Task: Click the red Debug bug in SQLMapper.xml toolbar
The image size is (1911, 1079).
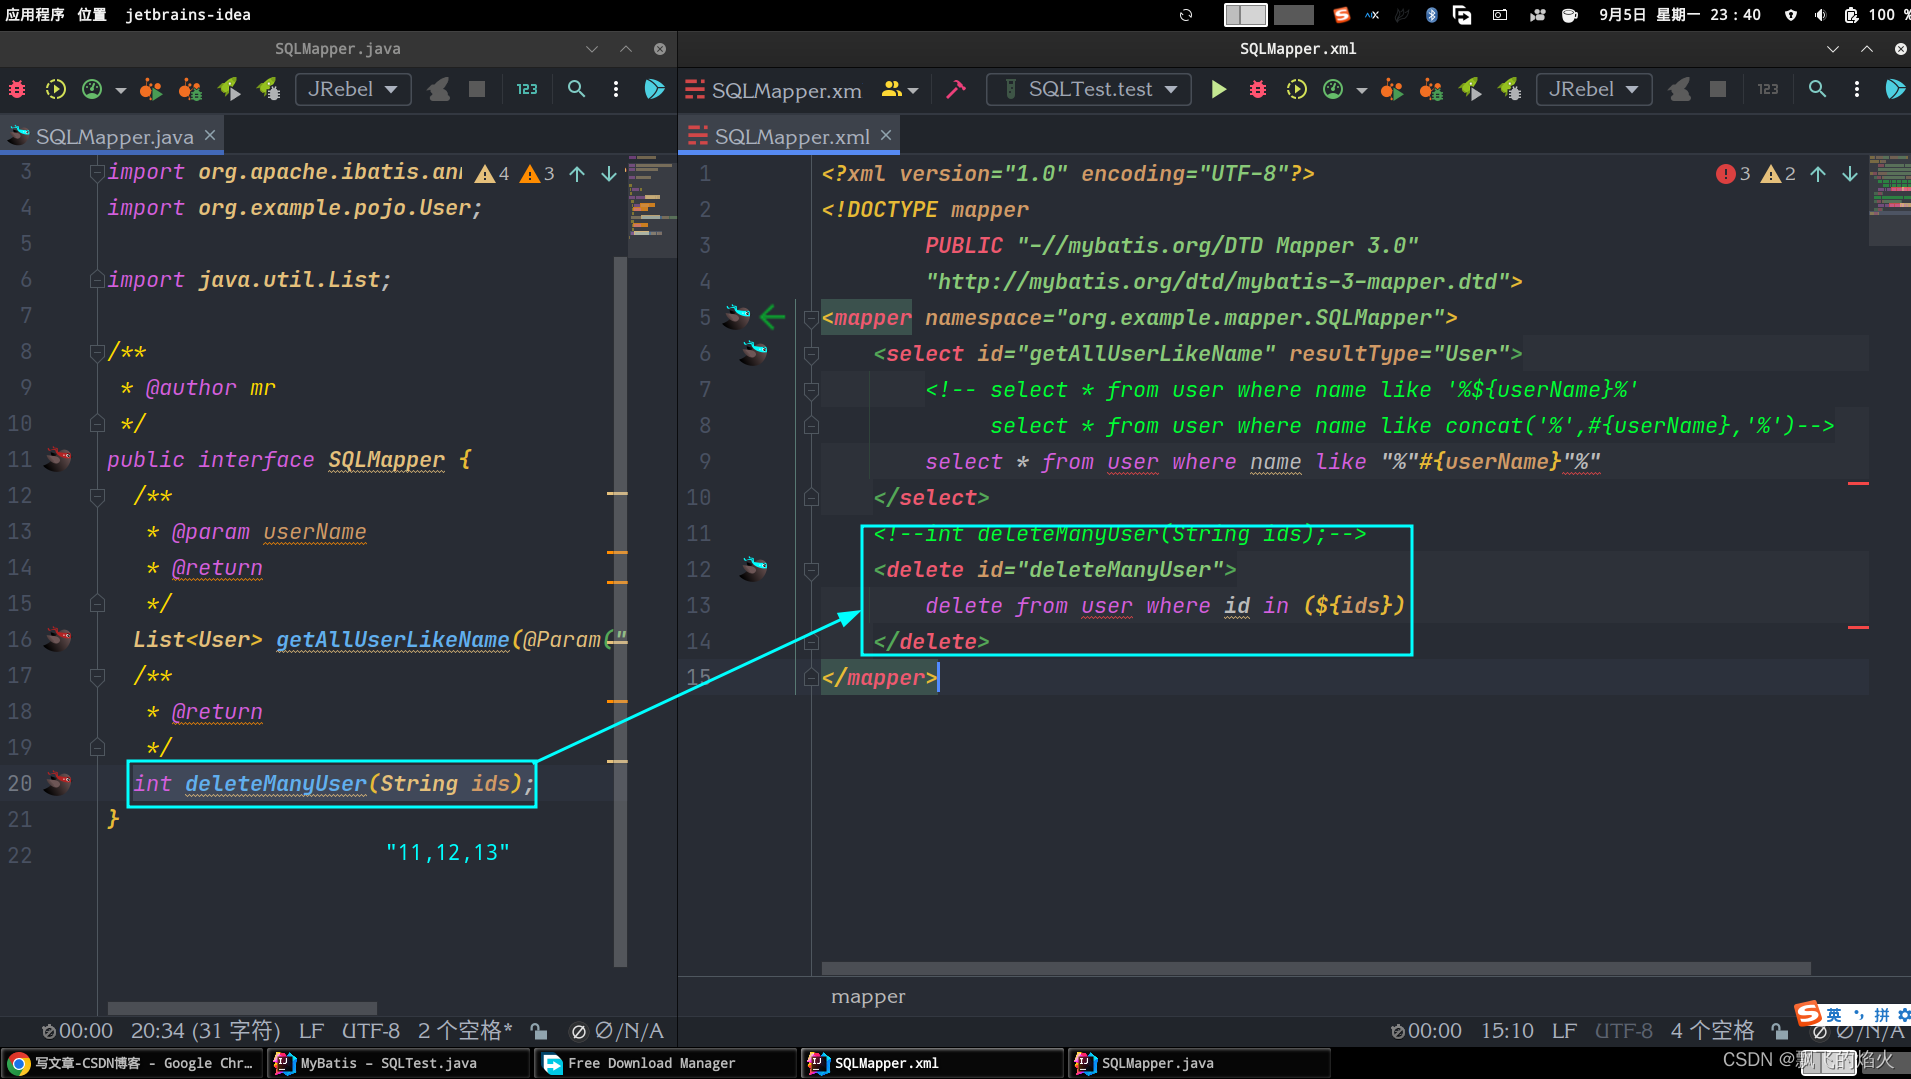Action: [x=1258, y=89]
